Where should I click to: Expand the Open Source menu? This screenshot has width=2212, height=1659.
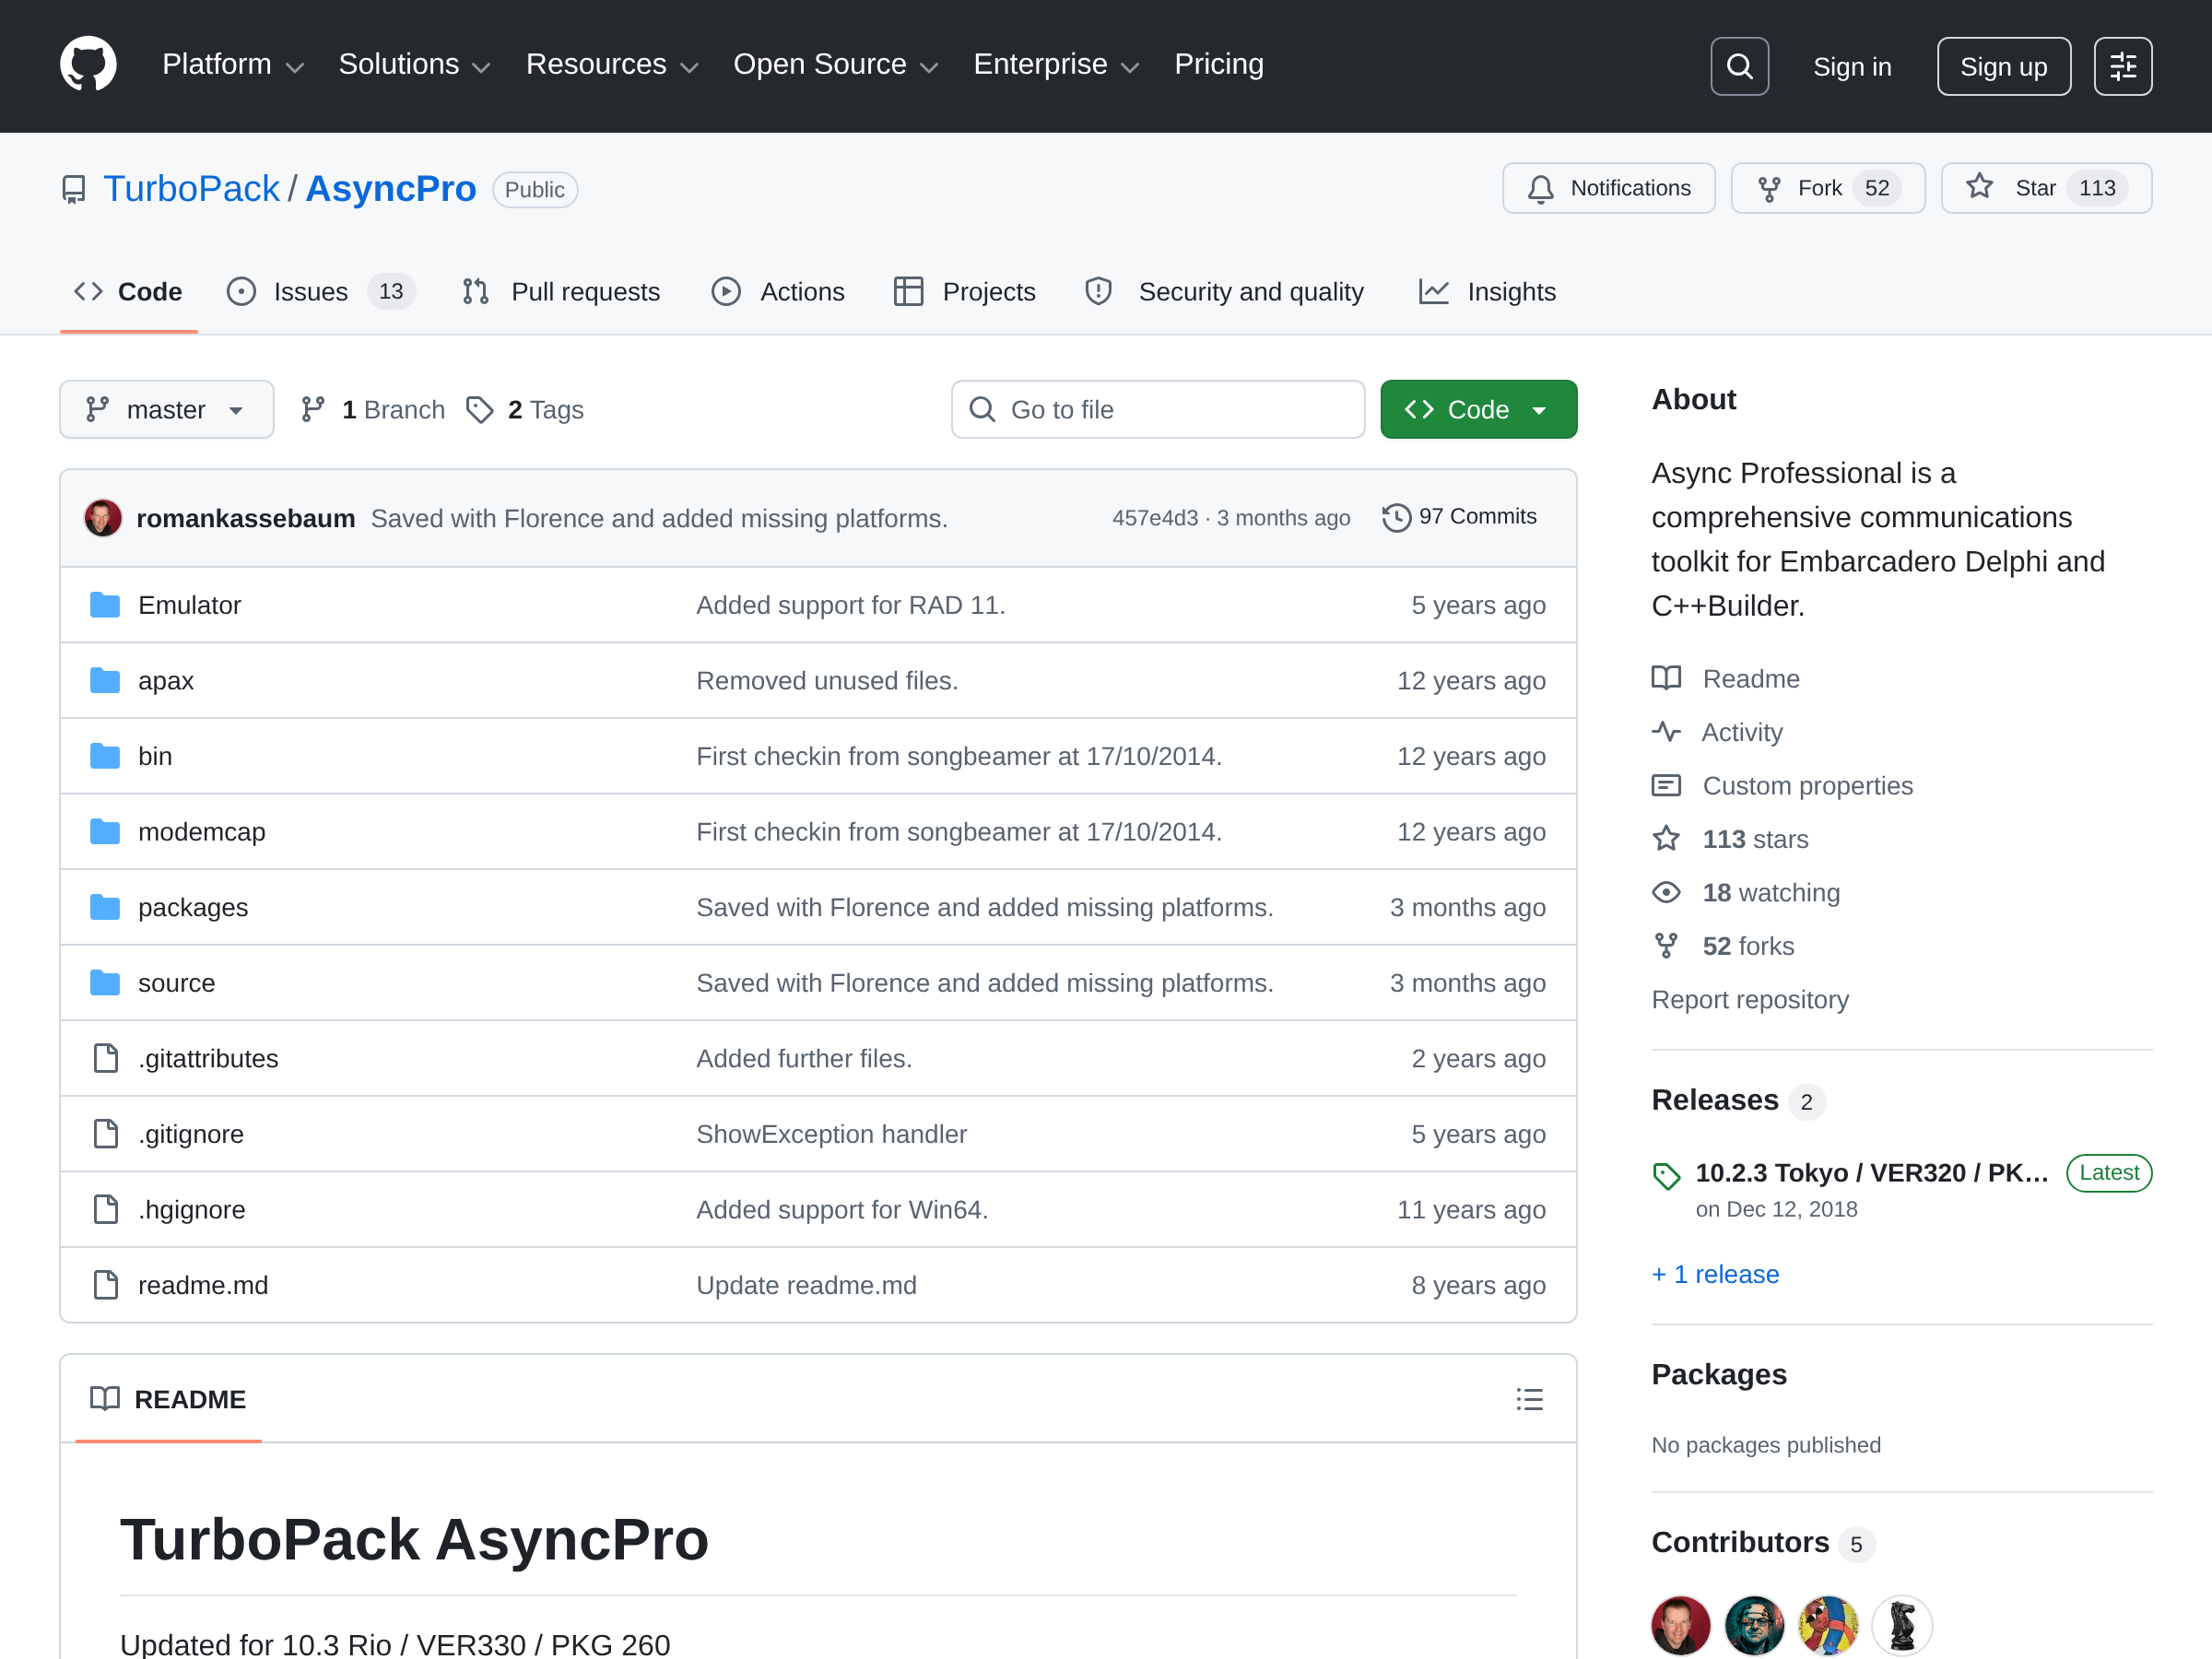[836, 65]
